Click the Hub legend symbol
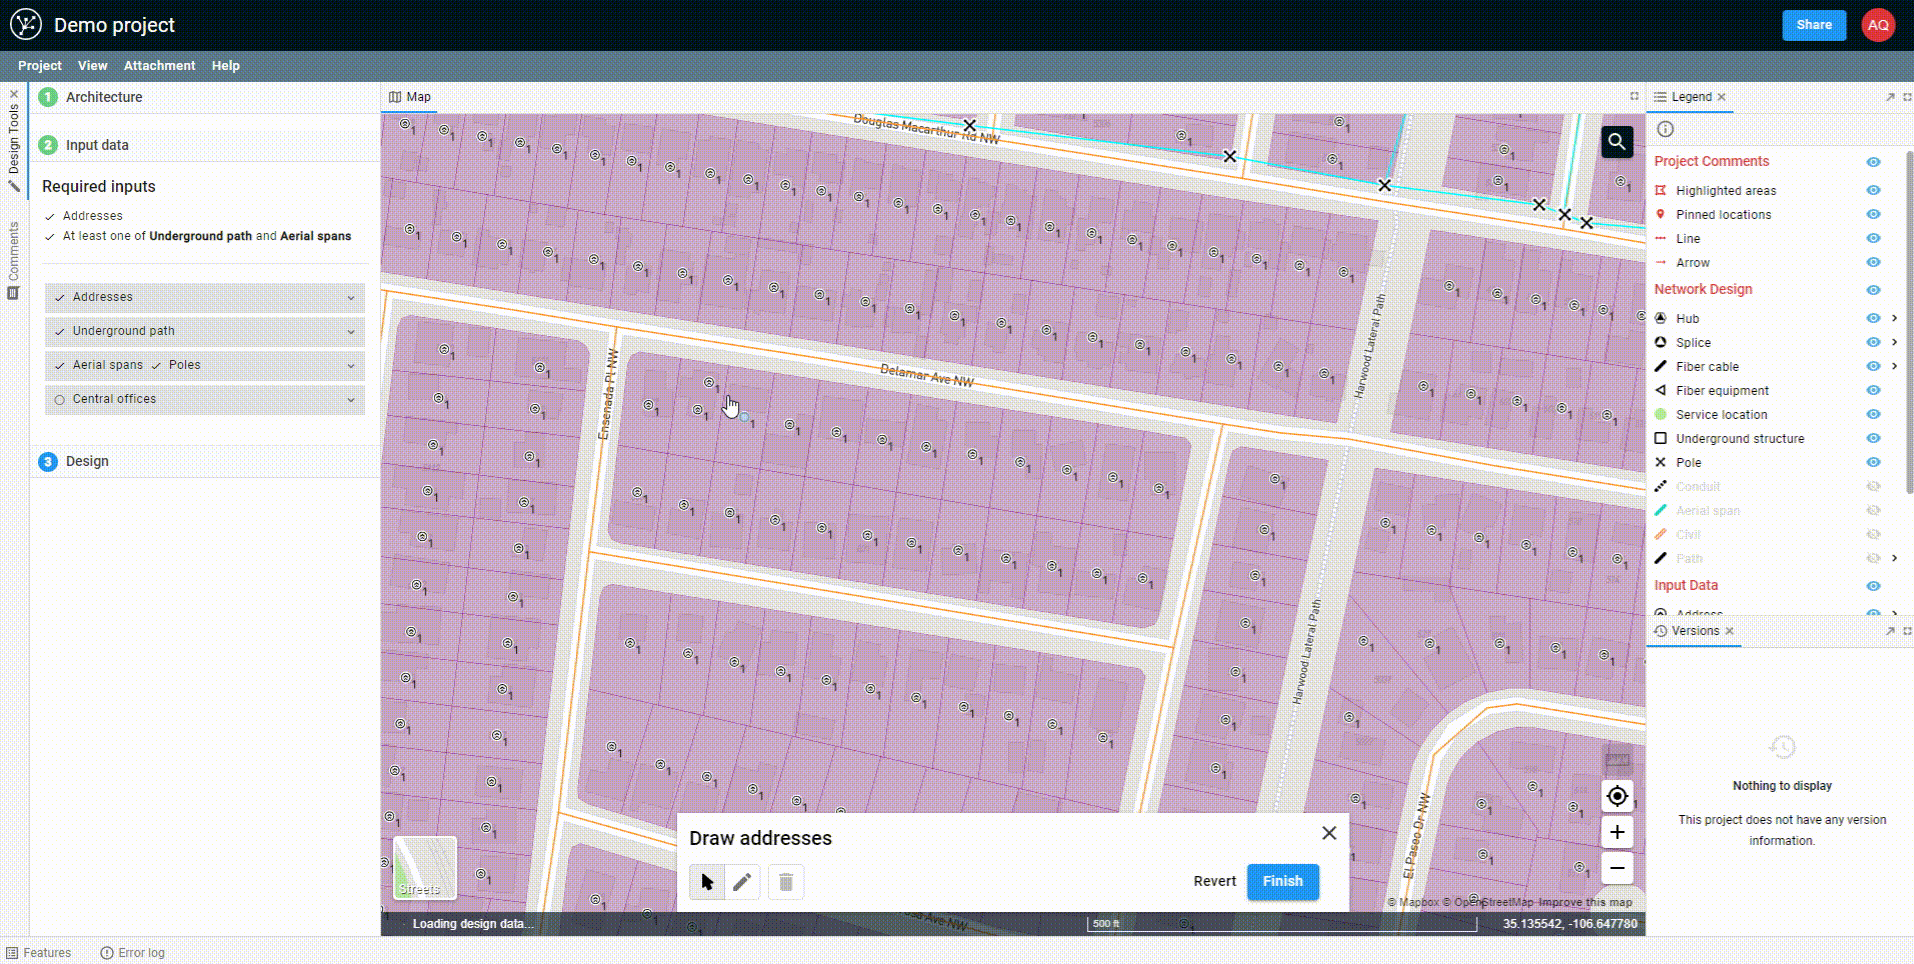 1661,318
